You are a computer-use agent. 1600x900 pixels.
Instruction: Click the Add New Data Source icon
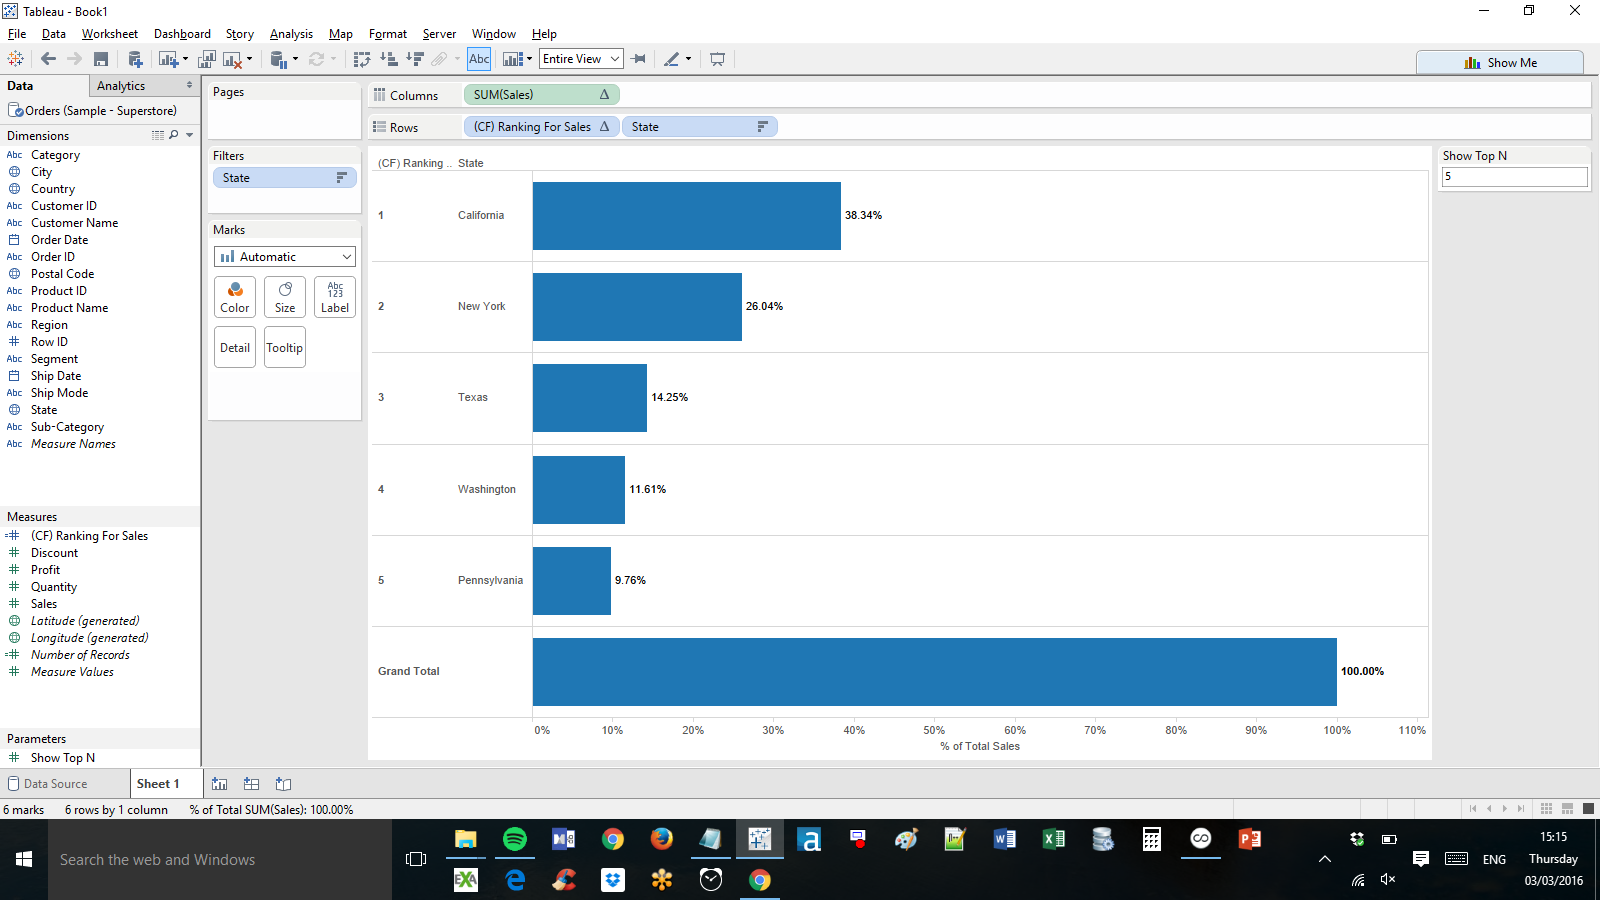135,60
